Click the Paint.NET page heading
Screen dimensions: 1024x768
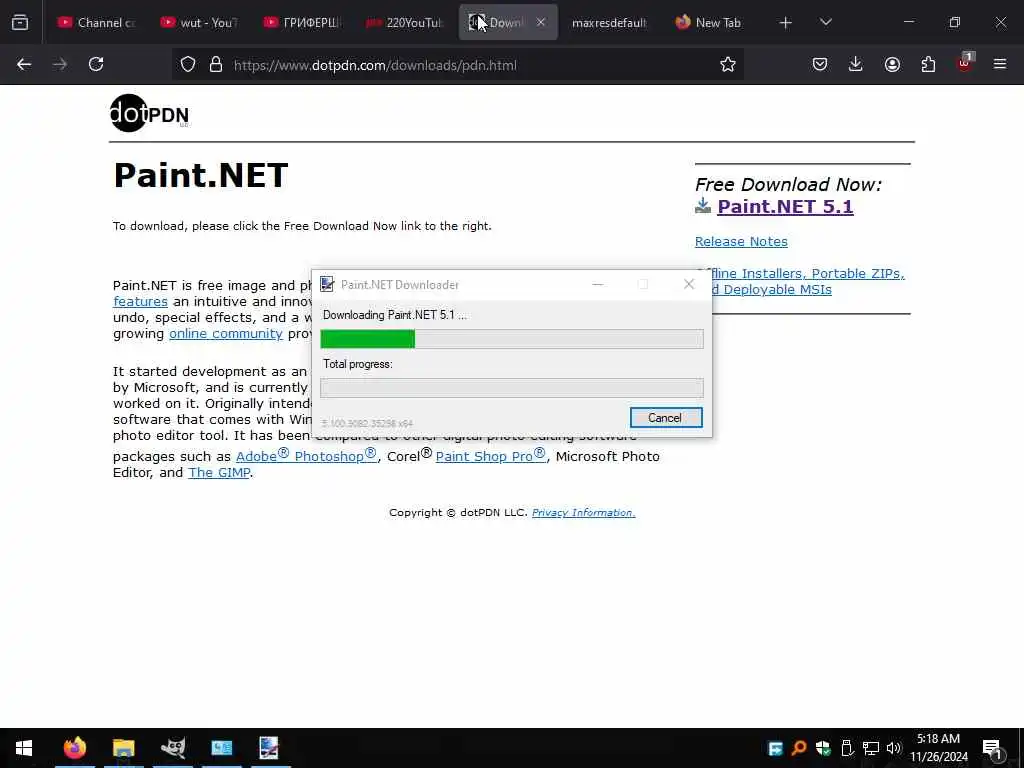coord(200,175)
